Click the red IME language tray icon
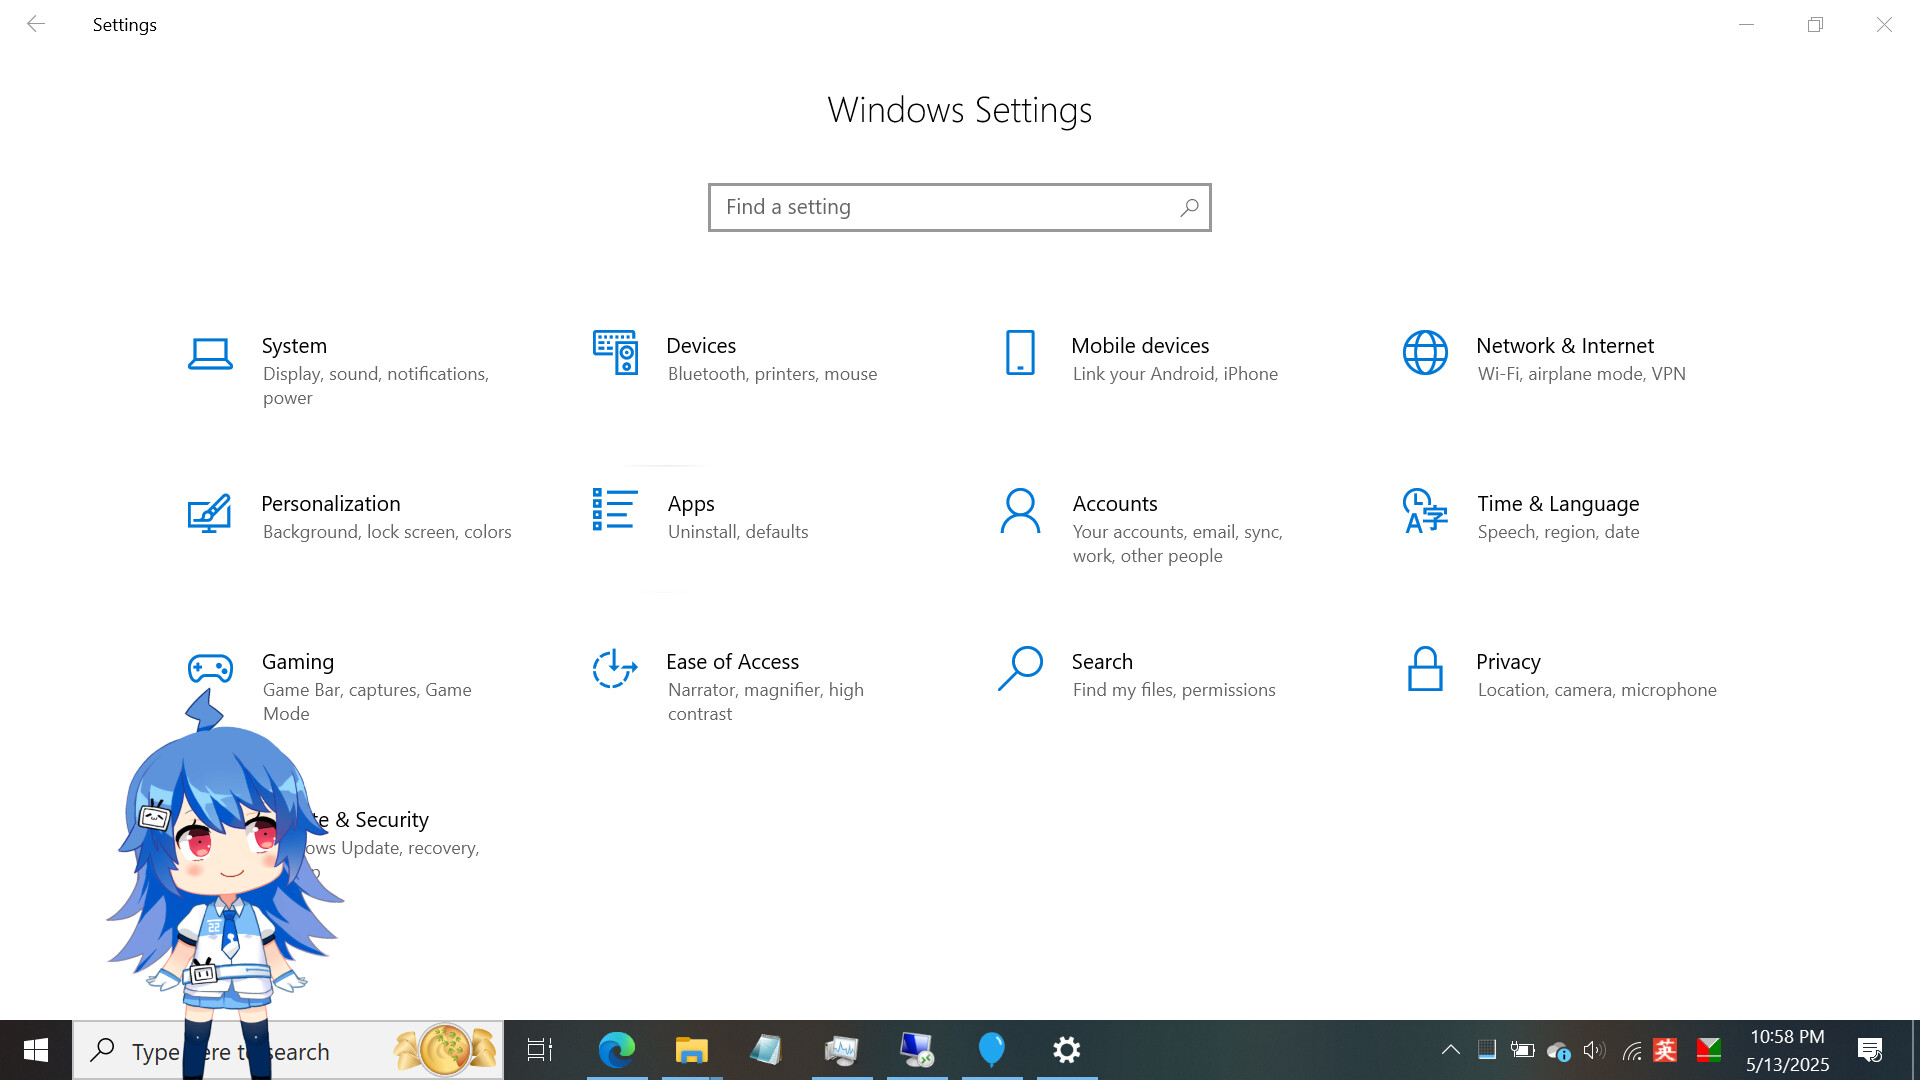 [1666, 1050]
